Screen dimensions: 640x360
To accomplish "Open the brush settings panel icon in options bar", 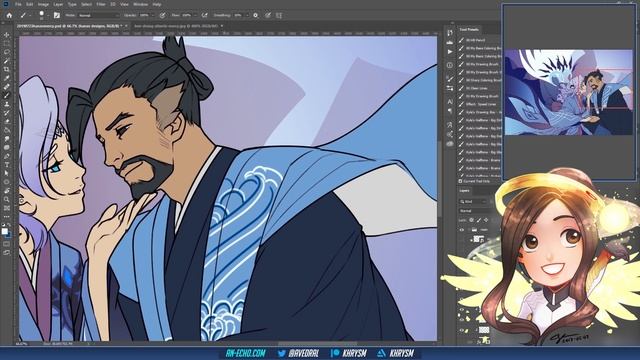I will [57, 15].
